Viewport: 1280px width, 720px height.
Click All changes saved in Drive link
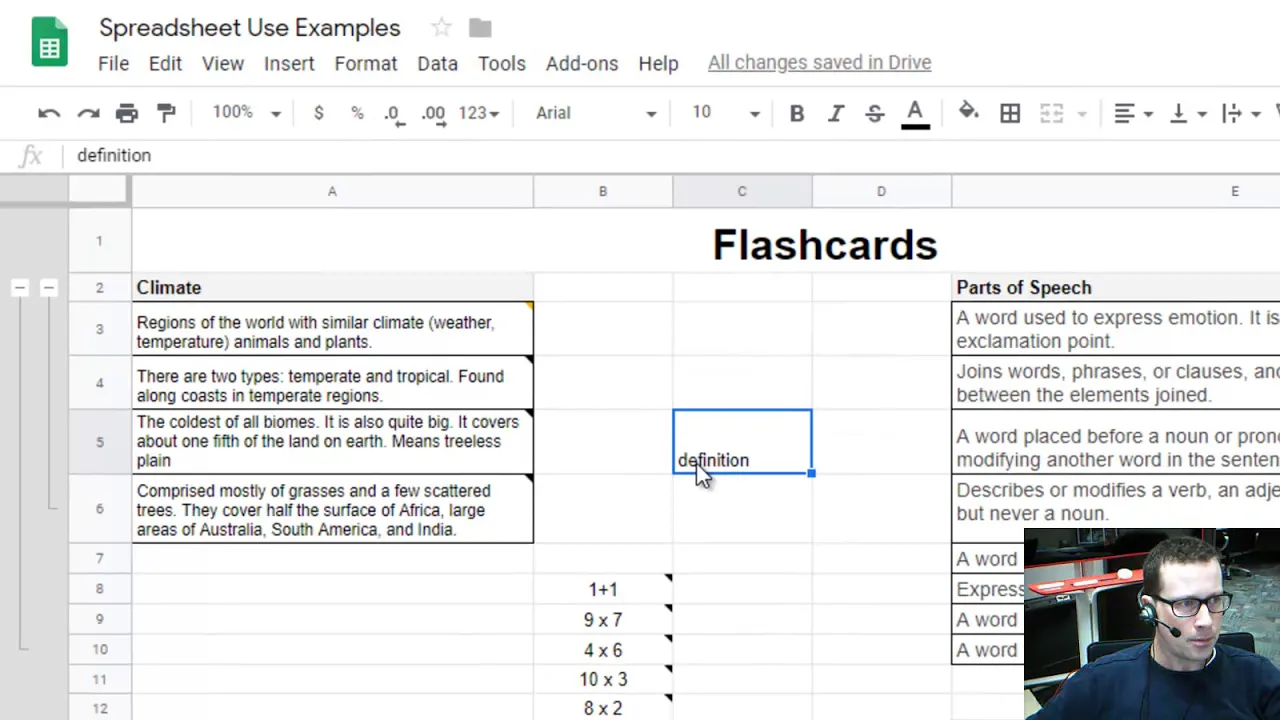pyautogui.click(x=819, y=62)
